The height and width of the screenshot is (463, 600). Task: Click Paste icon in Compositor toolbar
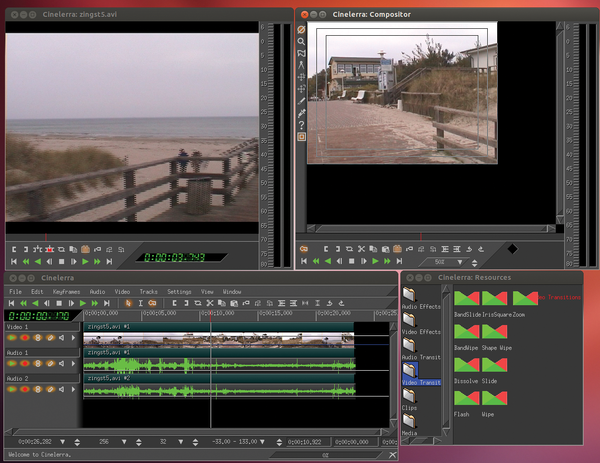pyautogui.click(x=385, y=249)
